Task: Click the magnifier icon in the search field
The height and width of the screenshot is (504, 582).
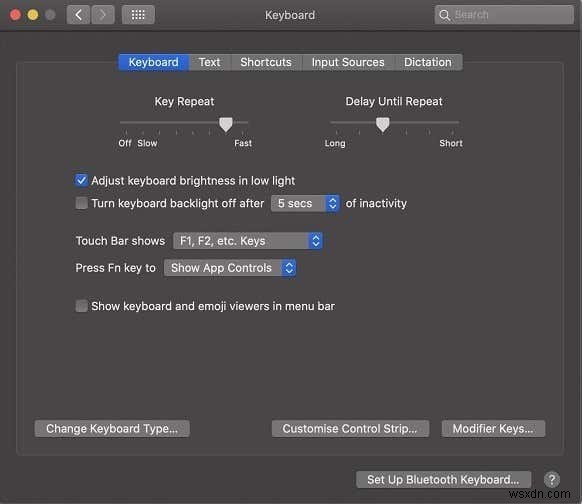Action: tap(444, 15)
